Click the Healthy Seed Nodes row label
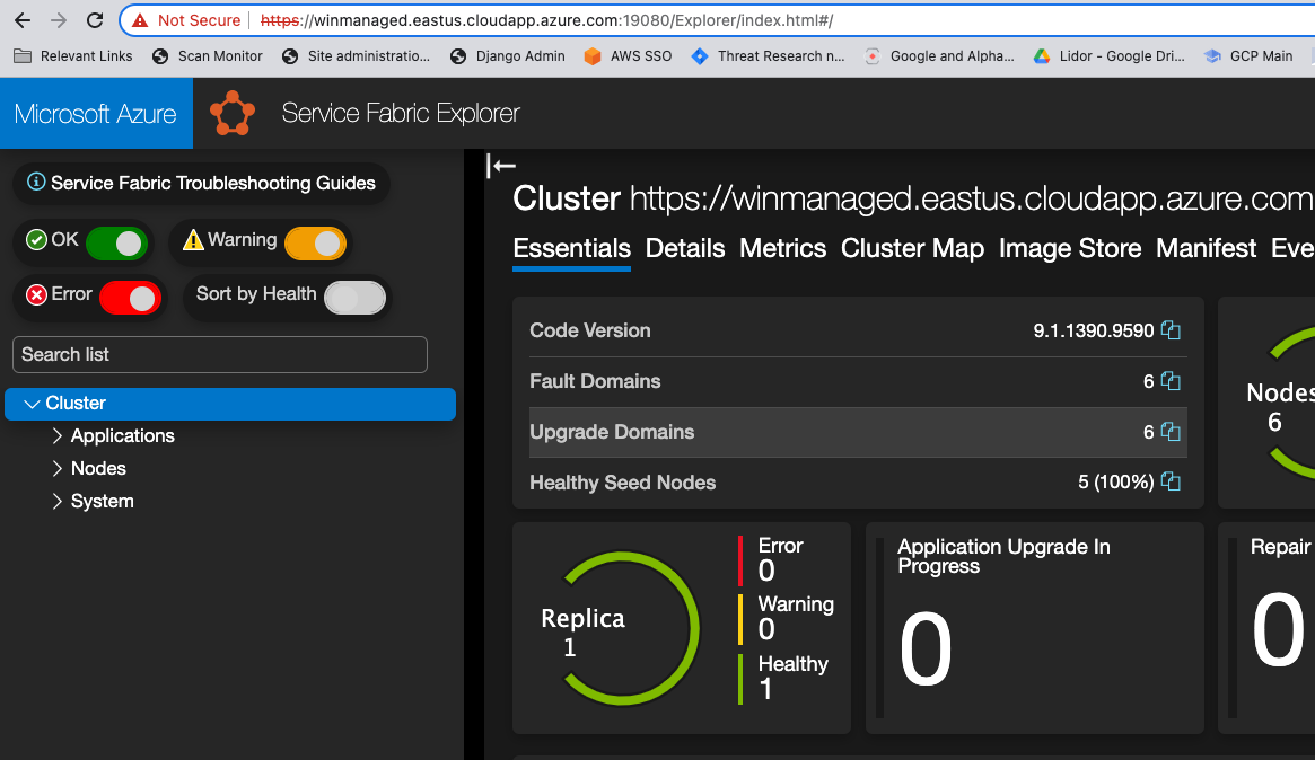 click(x=623, y=482)
